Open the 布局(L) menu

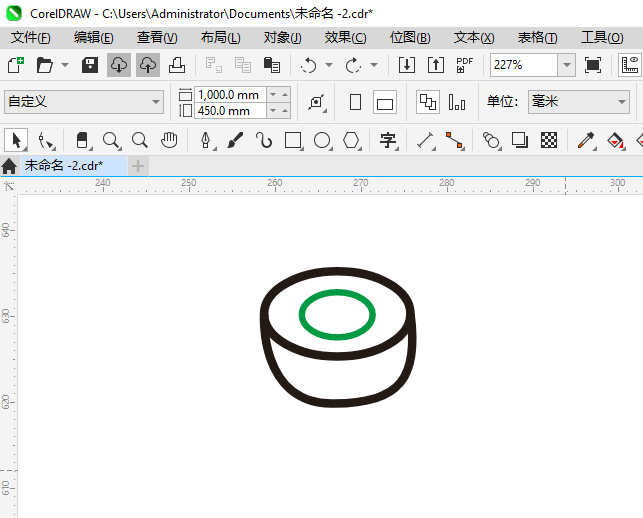pos(221,38)
